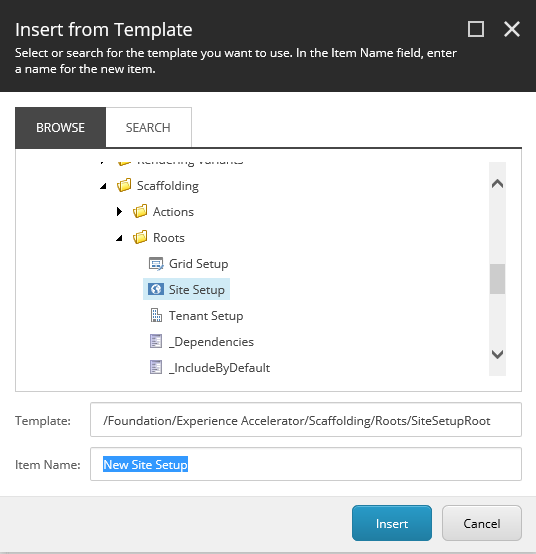Switch to the SEARCH tab
The image size is (536, 554).
tap(148, 128)
